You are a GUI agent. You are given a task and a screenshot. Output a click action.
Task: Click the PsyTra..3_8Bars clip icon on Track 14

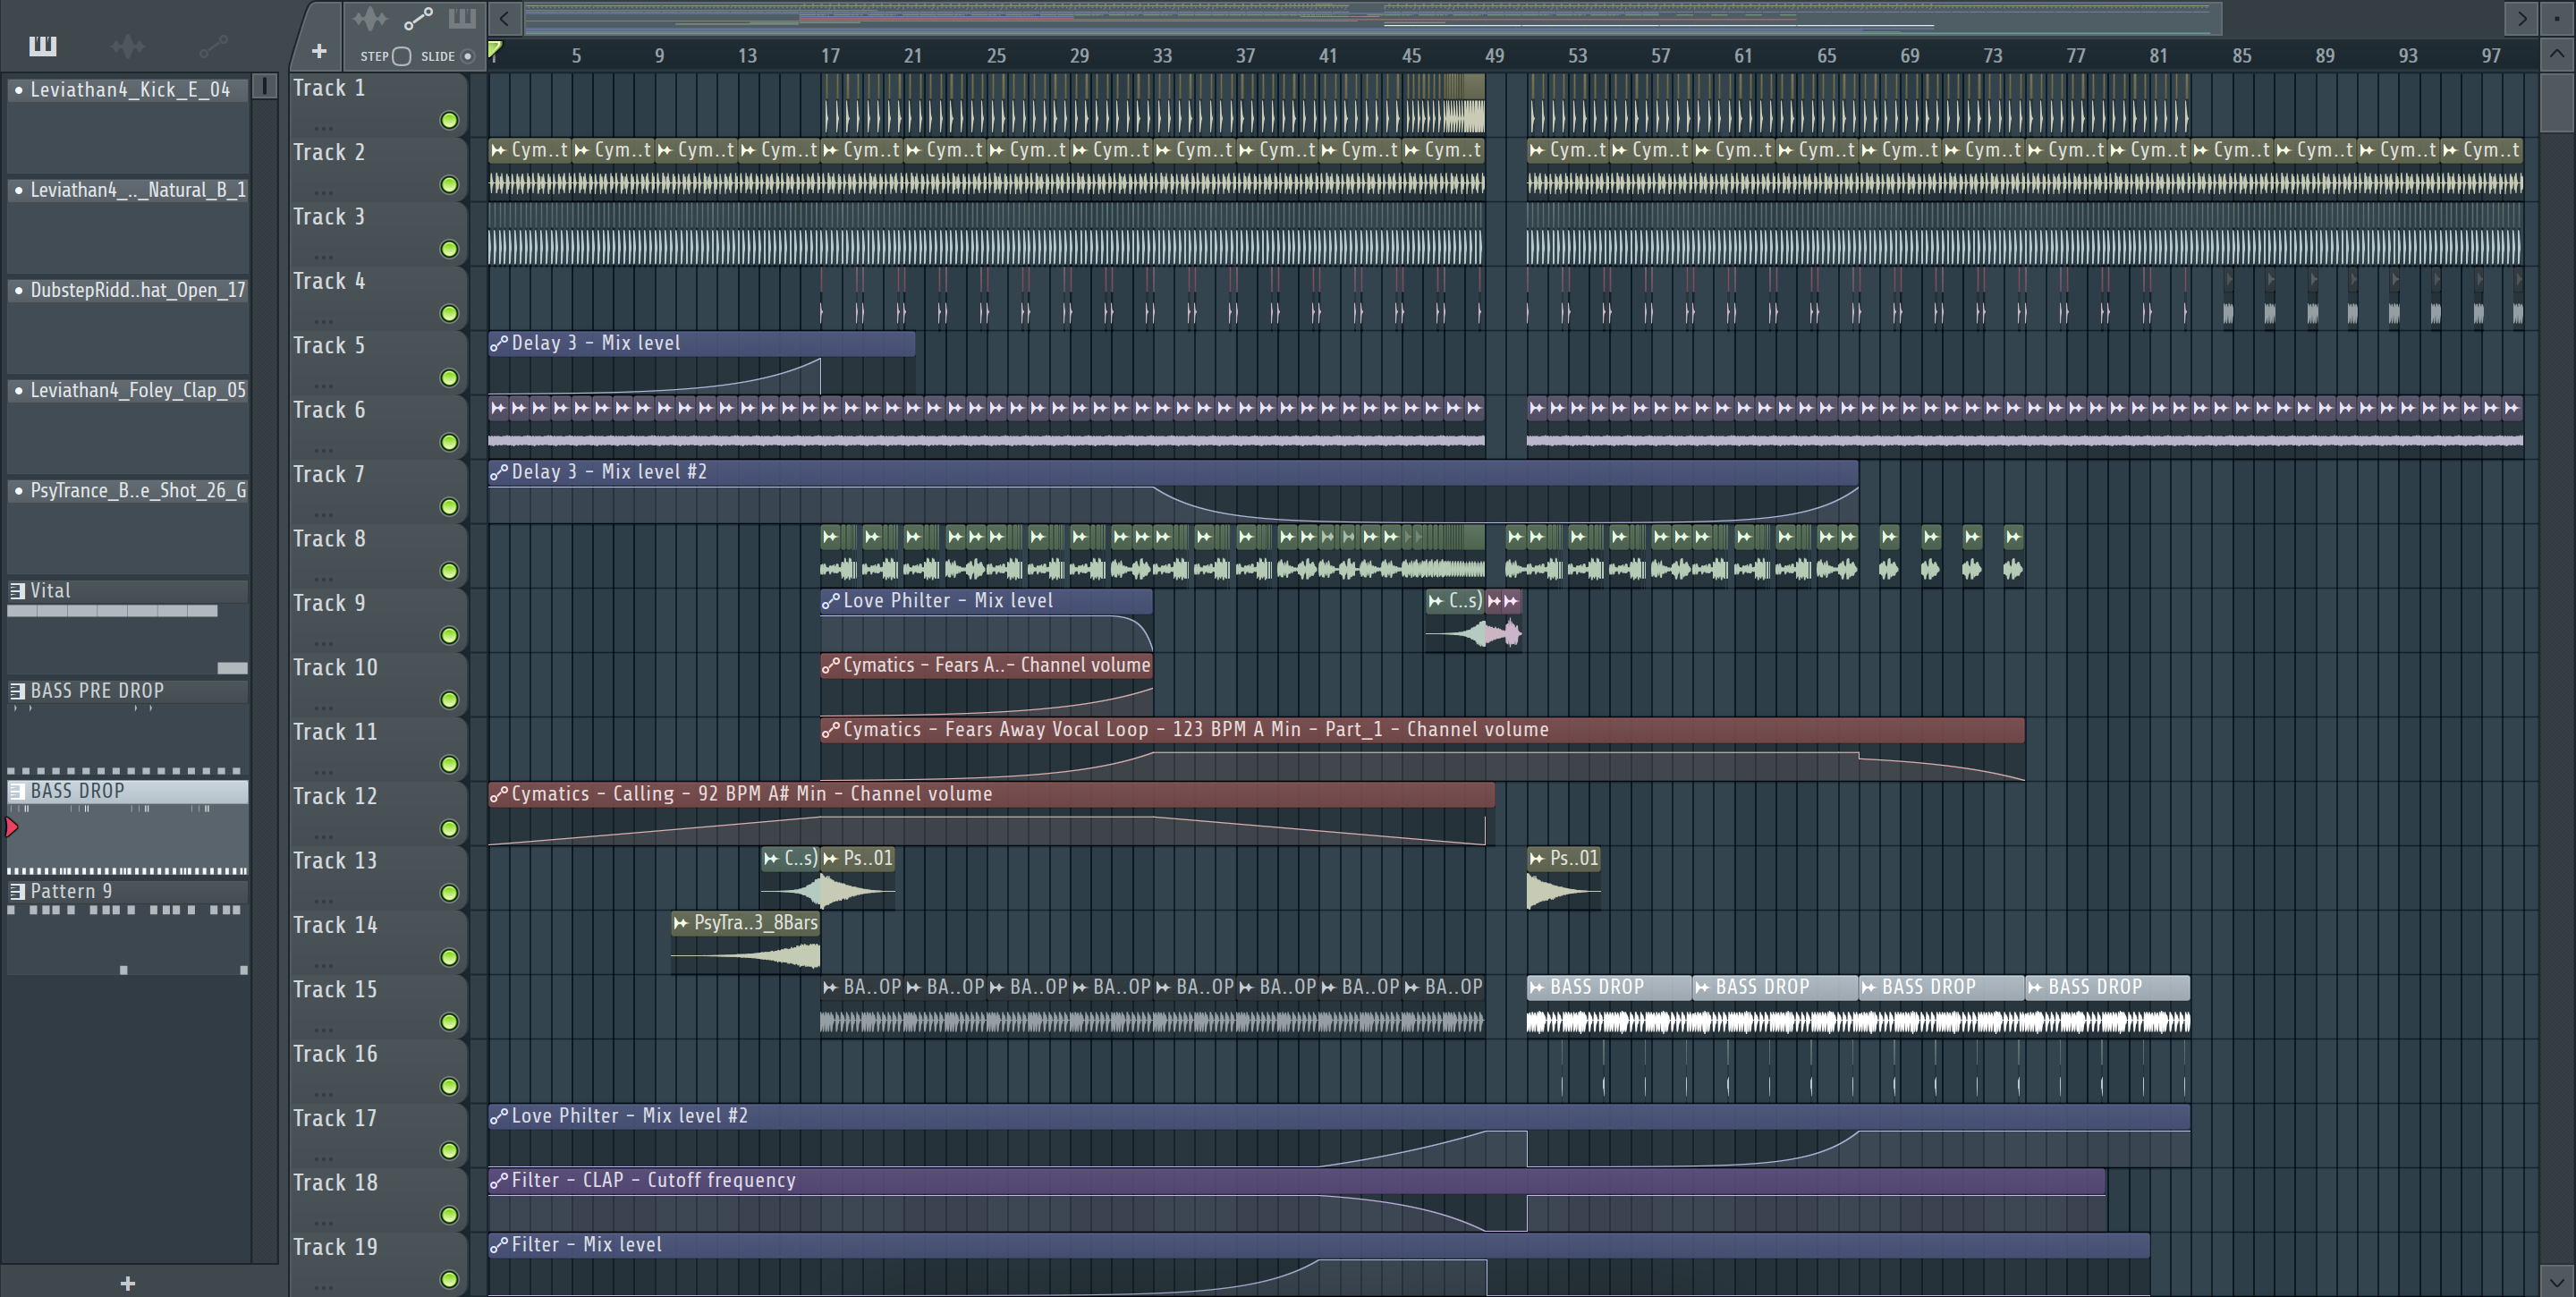681,923
